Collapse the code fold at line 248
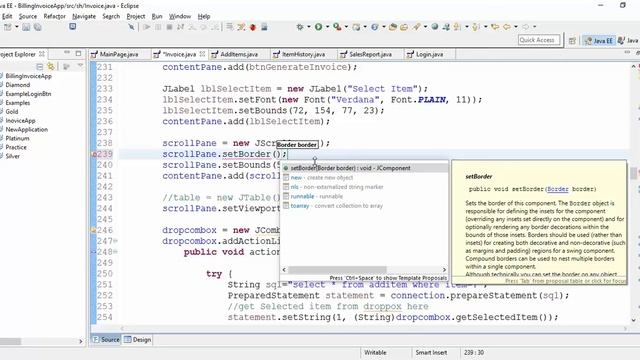 (x=116, y=252)
